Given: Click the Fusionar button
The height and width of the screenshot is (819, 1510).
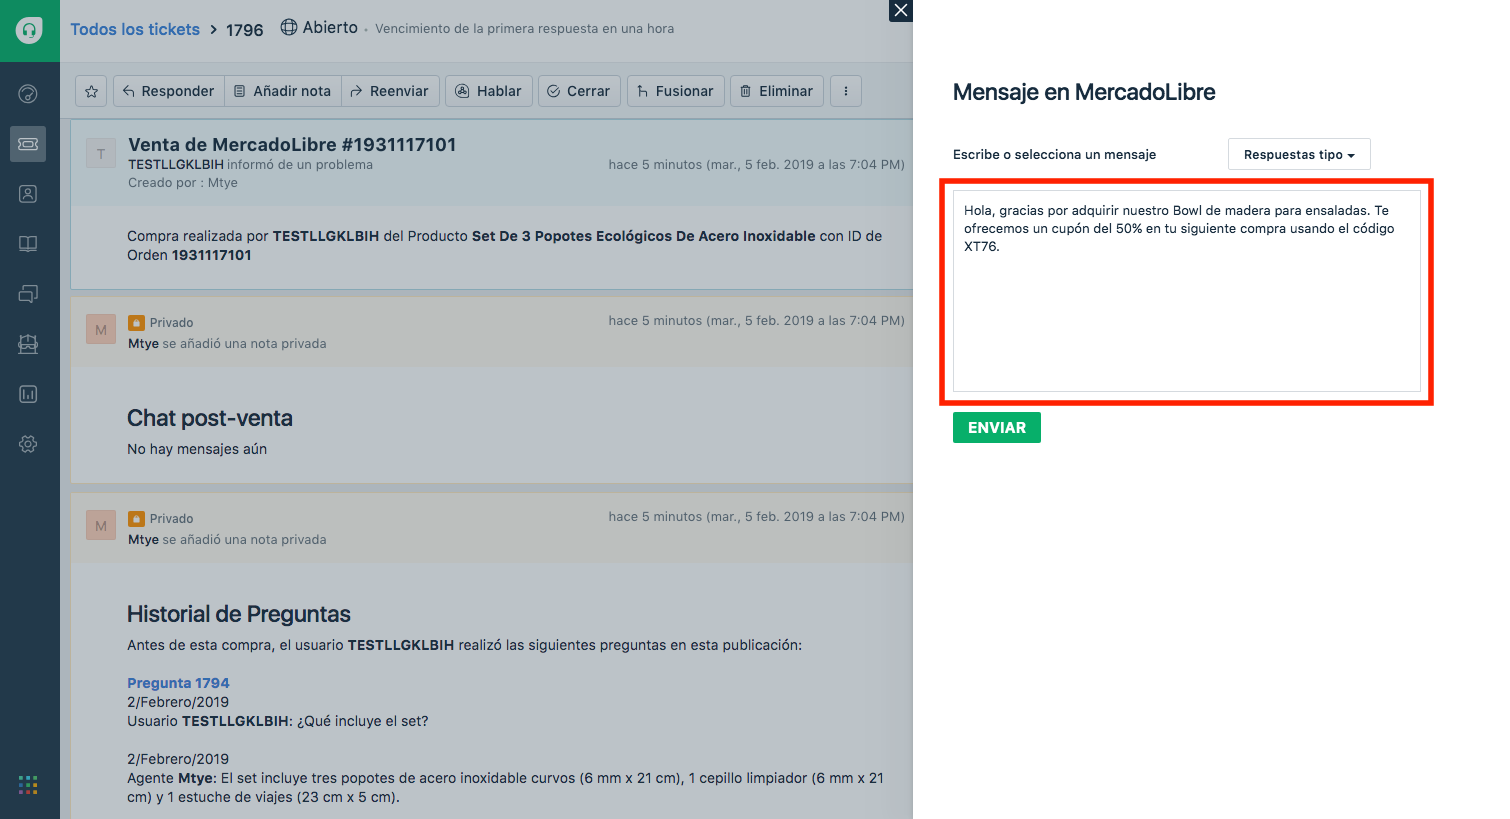Looking at the screenshot, I should tap(676, 91).
